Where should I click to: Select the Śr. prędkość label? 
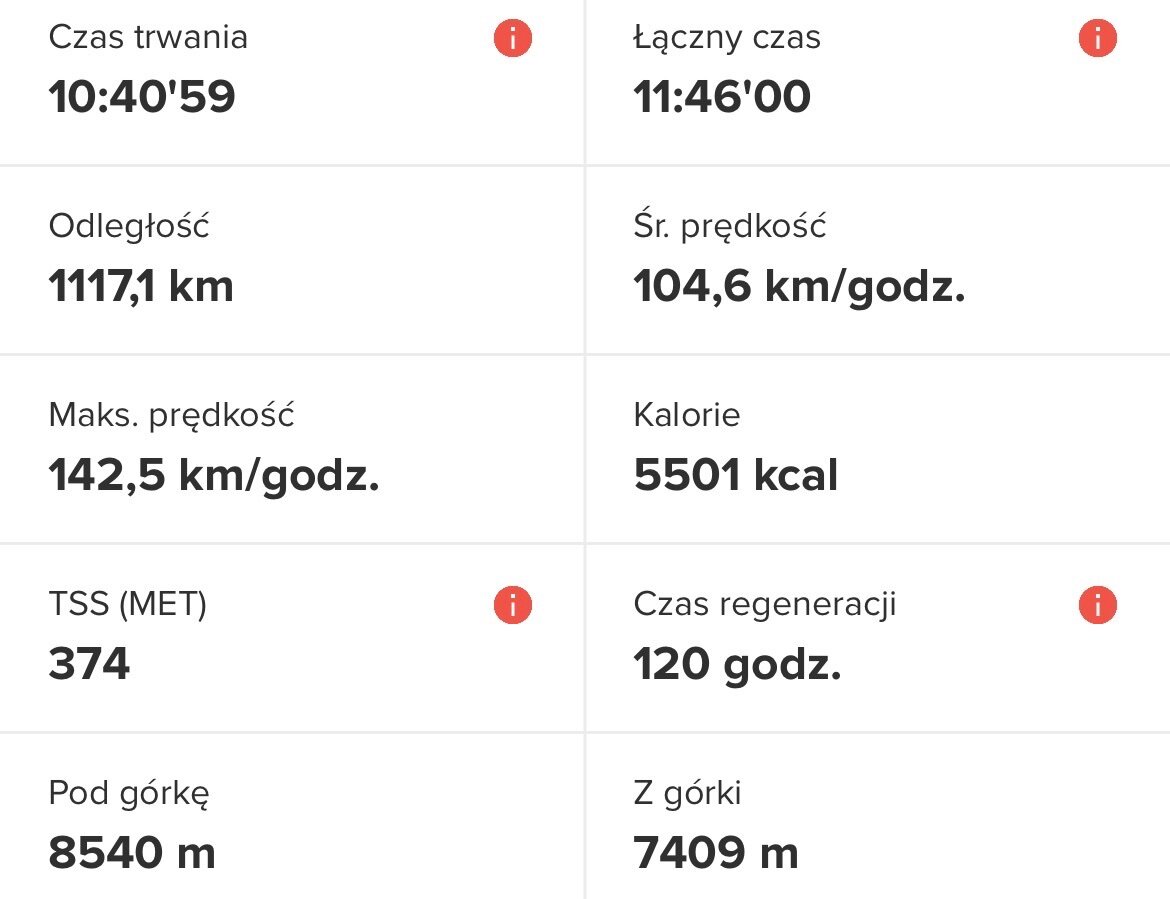pos(730,226)
